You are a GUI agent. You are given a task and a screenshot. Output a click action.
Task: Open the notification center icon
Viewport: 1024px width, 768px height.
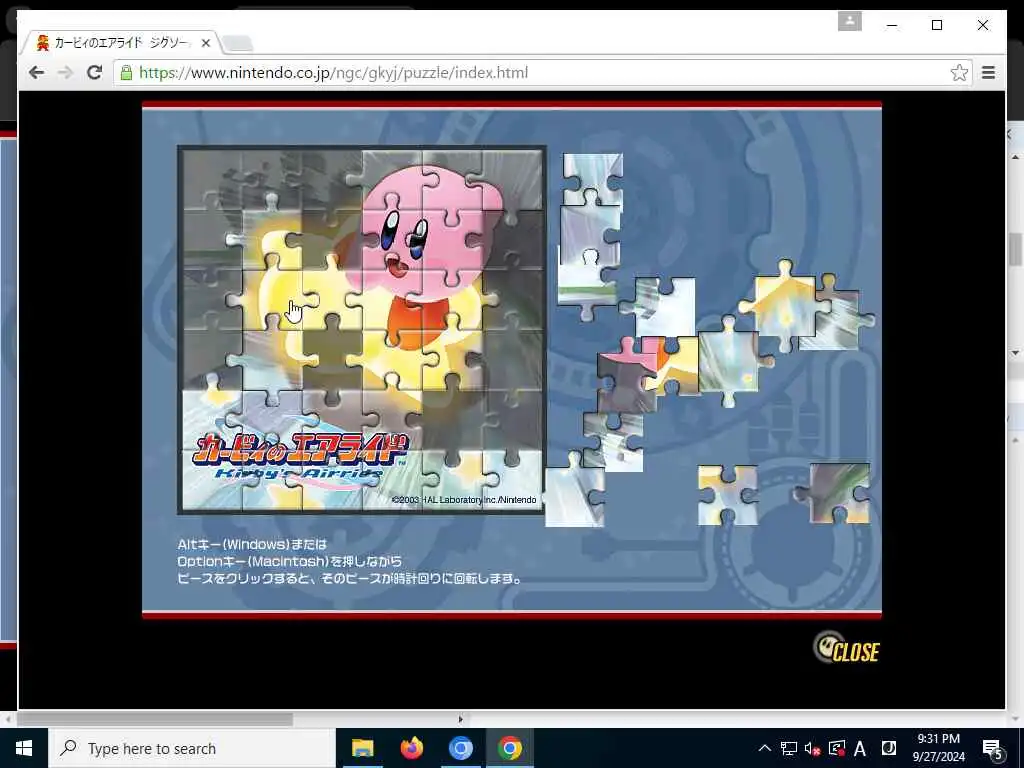(992, 749)
